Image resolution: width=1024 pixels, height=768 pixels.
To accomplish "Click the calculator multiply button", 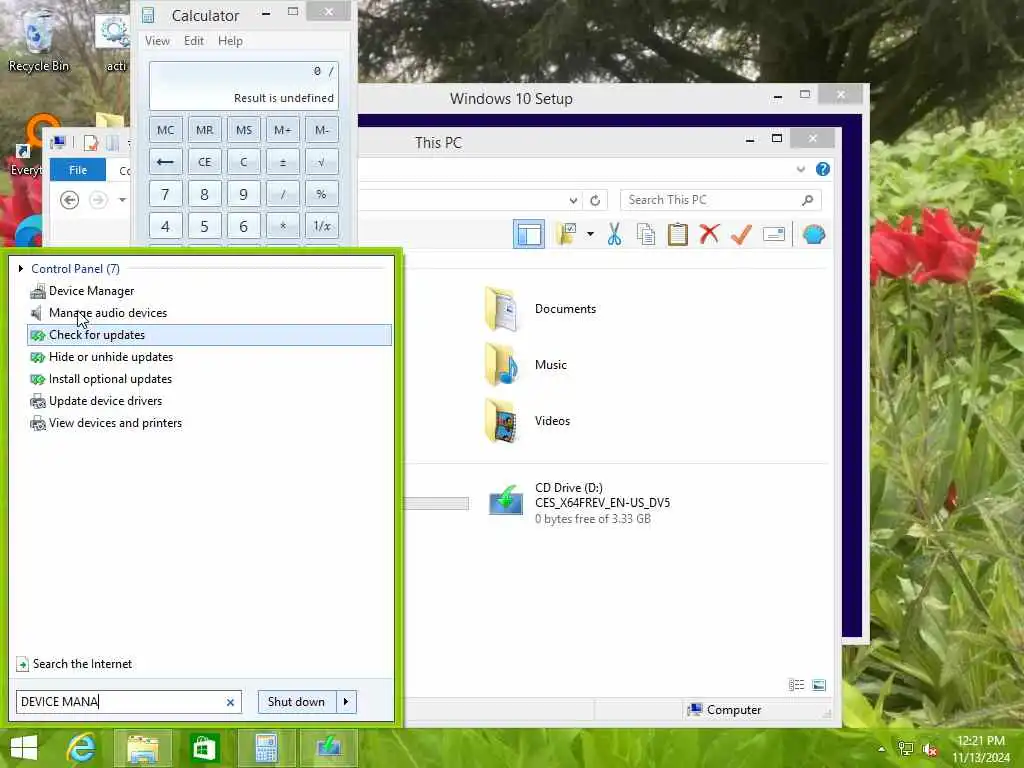I will pyautogui.click(x=283, y=226).
